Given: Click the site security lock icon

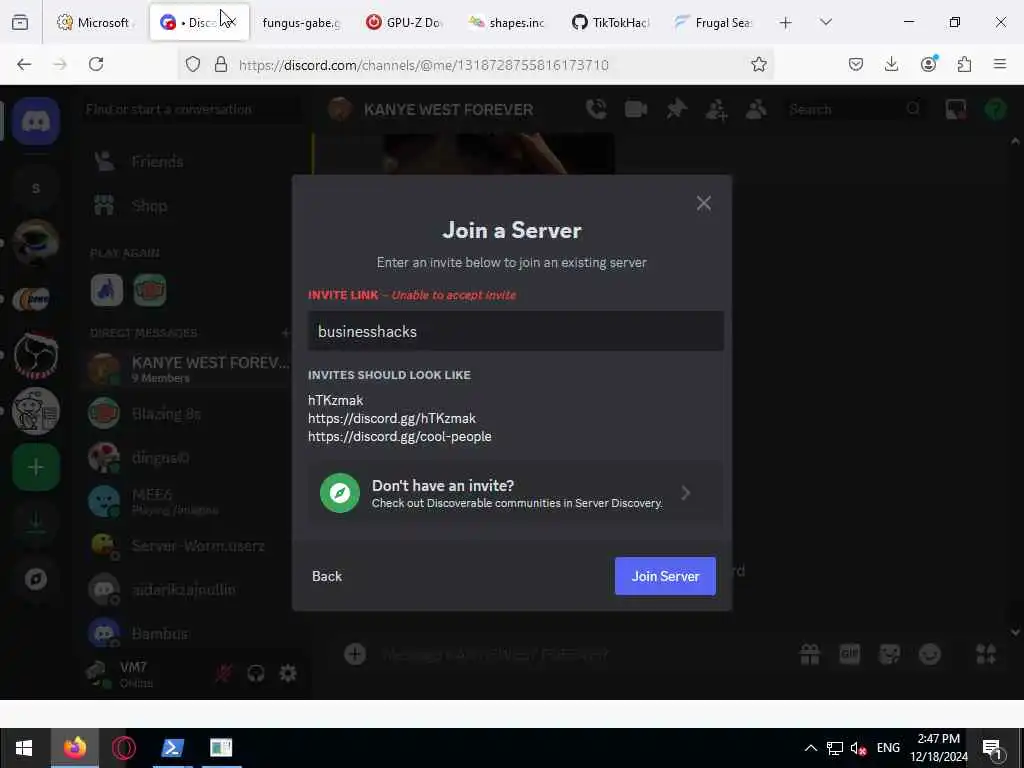Looking at the screenshot, I should 221,64.
